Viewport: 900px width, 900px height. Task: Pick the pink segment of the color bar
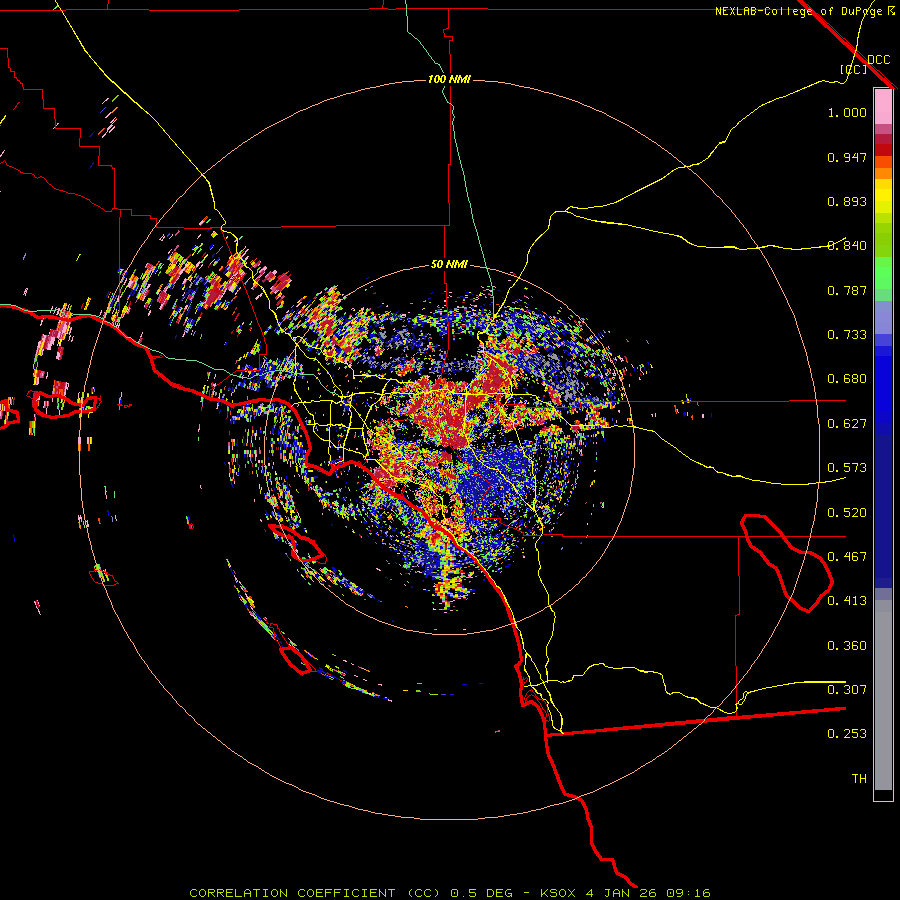point(883,106)
